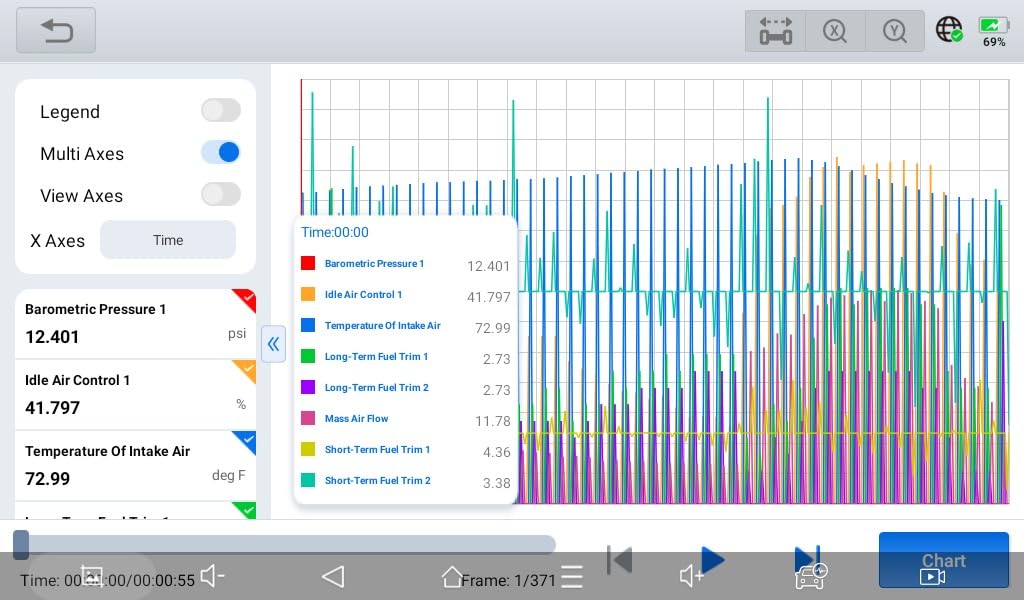This screenshot has width=1024, height=600.
Task: Tap the volume down icon
Action: pyautogui.click(x=212, y=576)
